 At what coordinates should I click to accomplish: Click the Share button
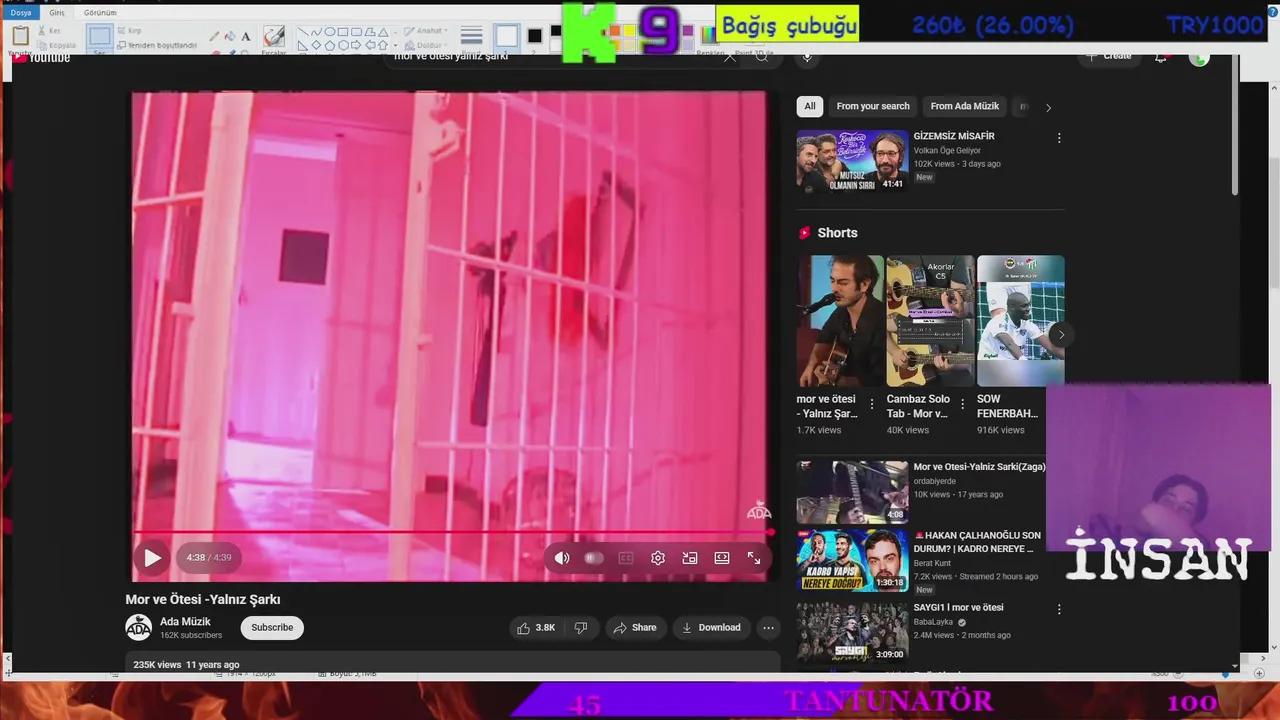(x=635, y=628)
